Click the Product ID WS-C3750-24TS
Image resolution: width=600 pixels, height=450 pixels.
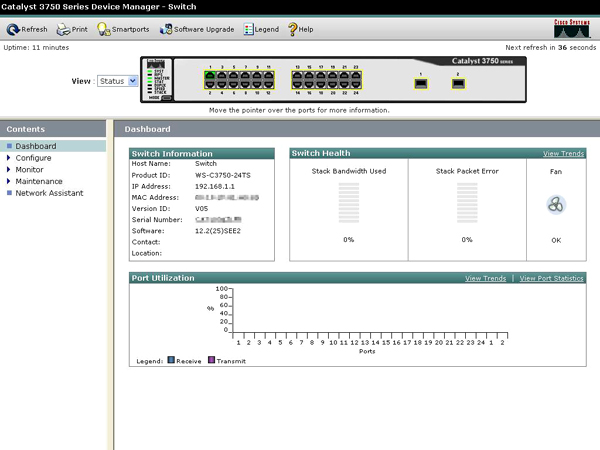click(x=223, y=175)
